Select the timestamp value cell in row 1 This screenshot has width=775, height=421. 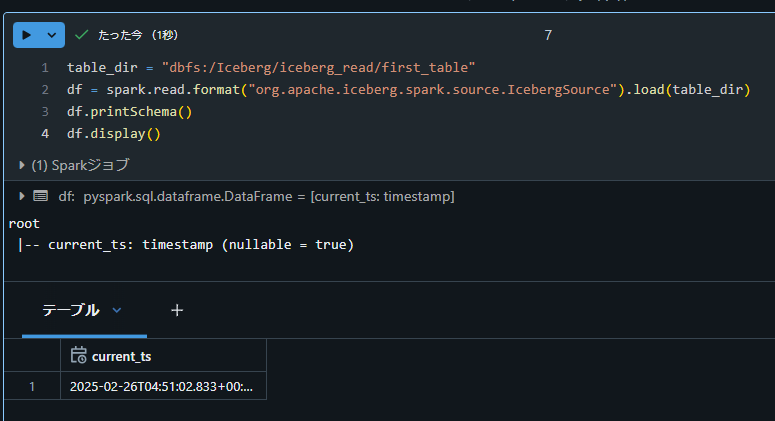tap(163, 386)
